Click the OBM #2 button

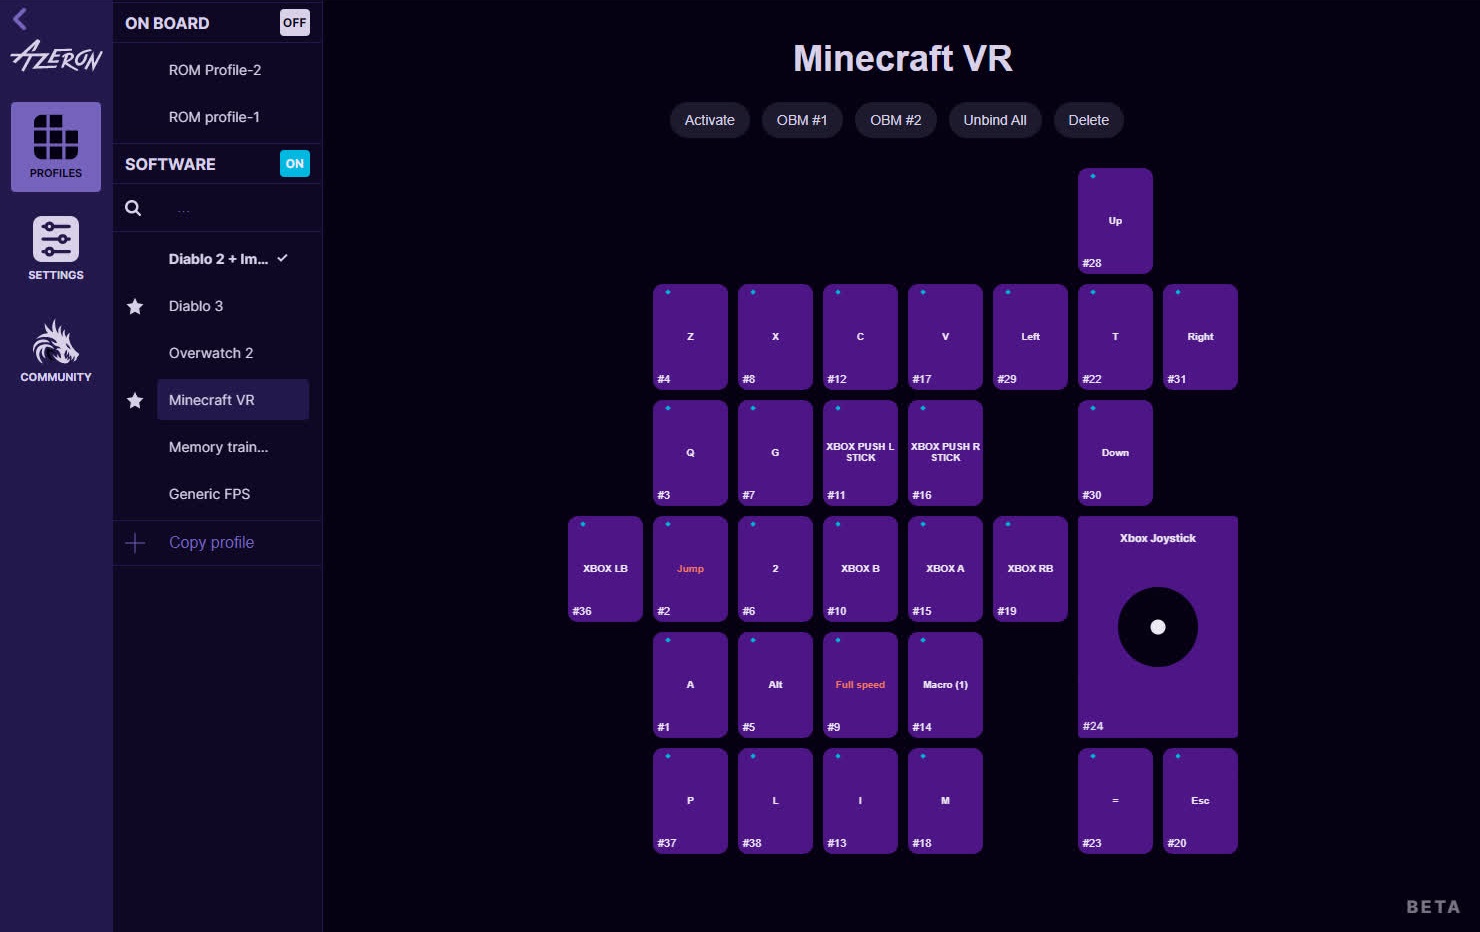896,120
